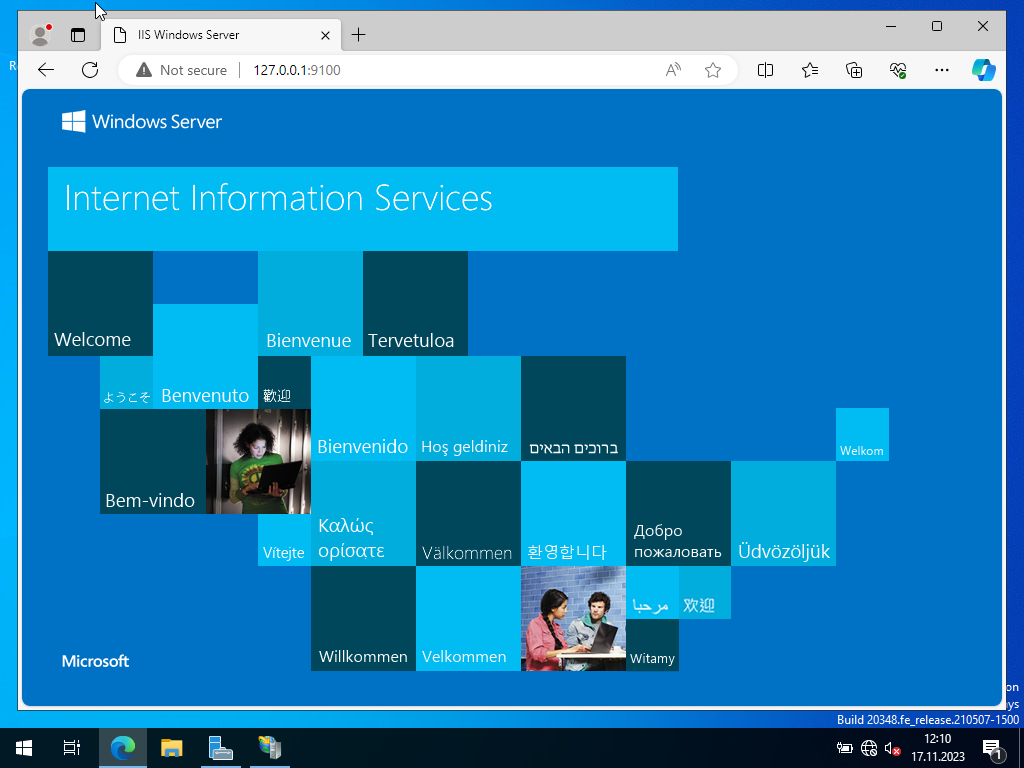Click the Καλώς ορίσατε tile
Image resolution: width=1024 pixels, height=768 pixels.
click(363, 514)
